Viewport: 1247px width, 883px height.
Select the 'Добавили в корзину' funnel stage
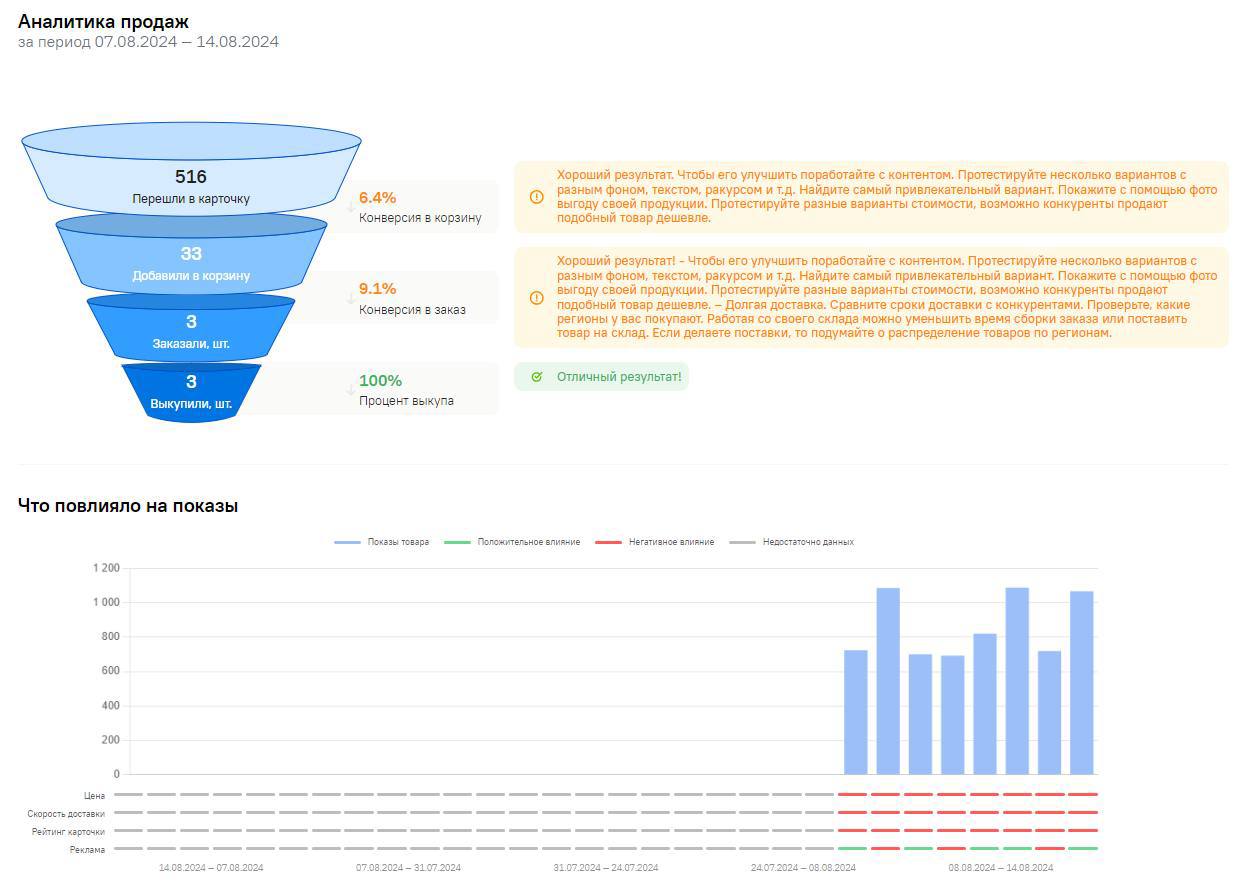click(191, 263)
